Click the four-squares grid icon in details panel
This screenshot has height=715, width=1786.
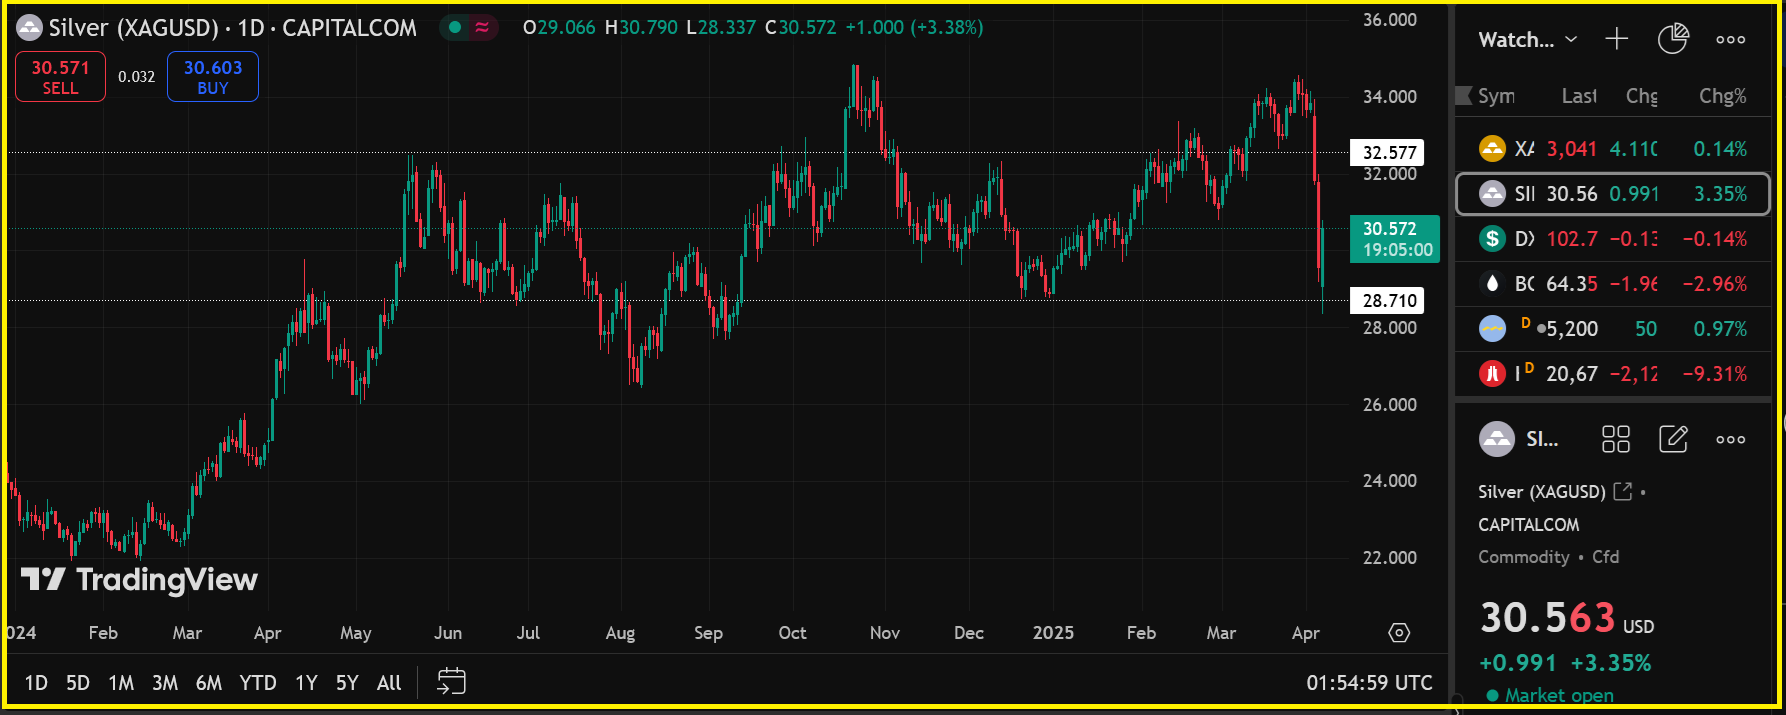click(x=1615, y=439)
